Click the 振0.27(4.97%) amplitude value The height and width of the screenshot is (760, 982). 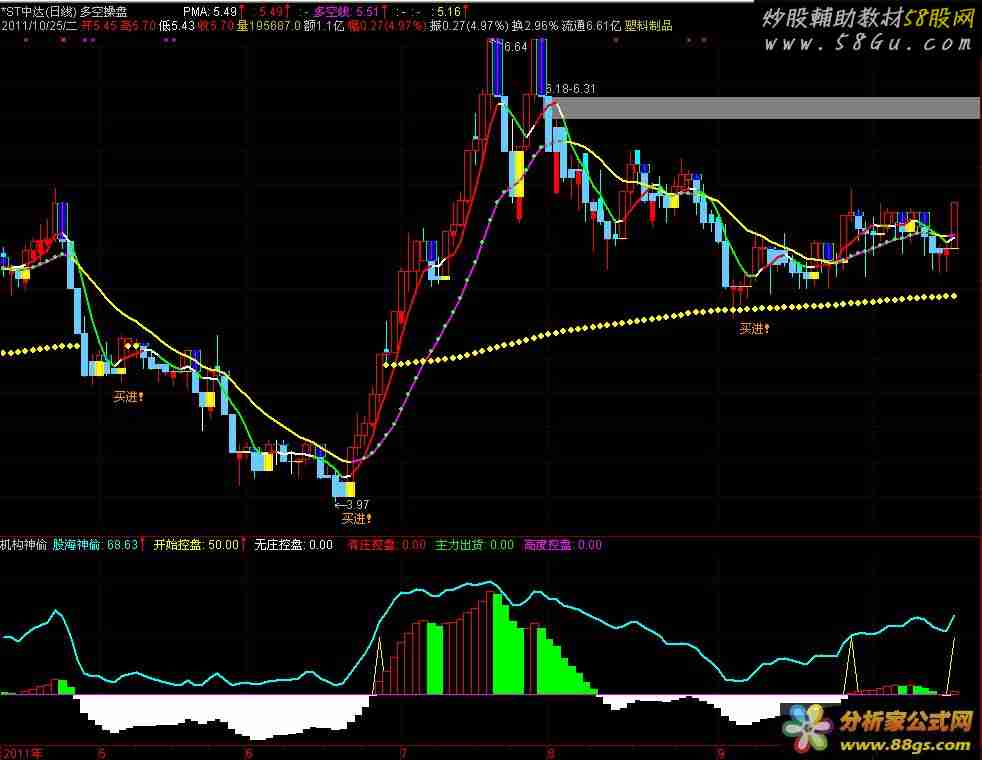tap(469, 26)
